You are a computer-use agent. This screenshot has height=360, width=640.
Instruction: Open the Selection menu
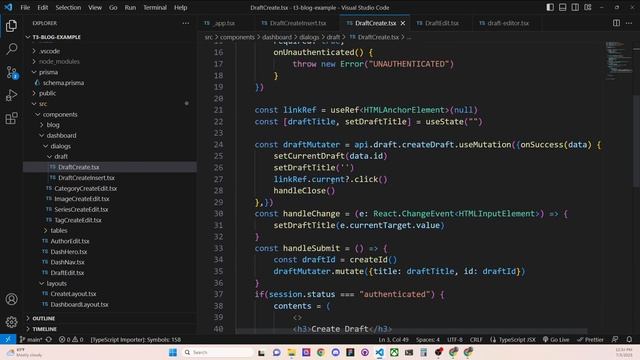(x=68, y=7)
